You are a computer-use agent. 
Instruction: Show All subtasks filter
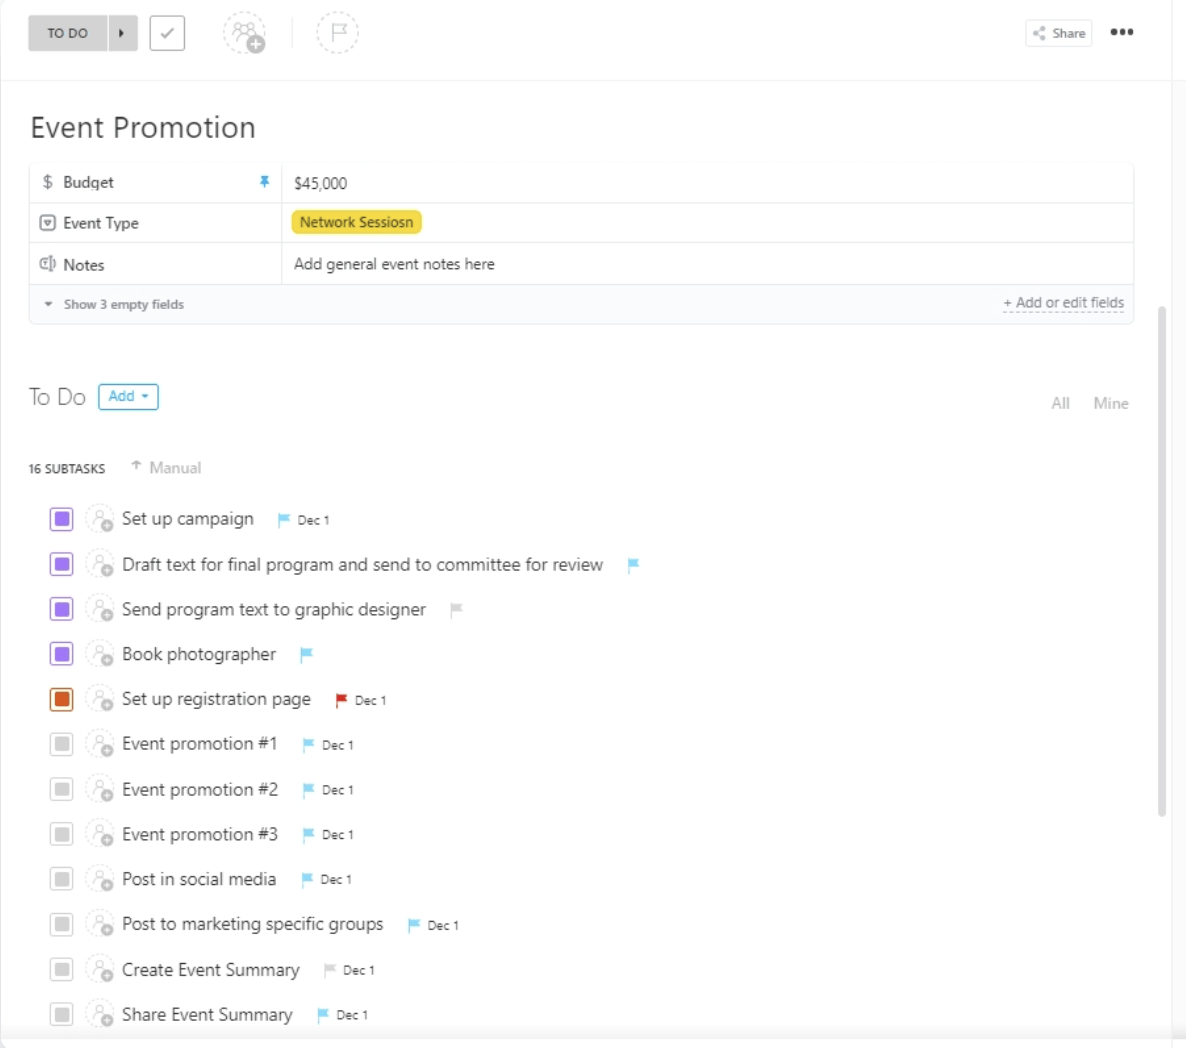[x=1060, y=404]
